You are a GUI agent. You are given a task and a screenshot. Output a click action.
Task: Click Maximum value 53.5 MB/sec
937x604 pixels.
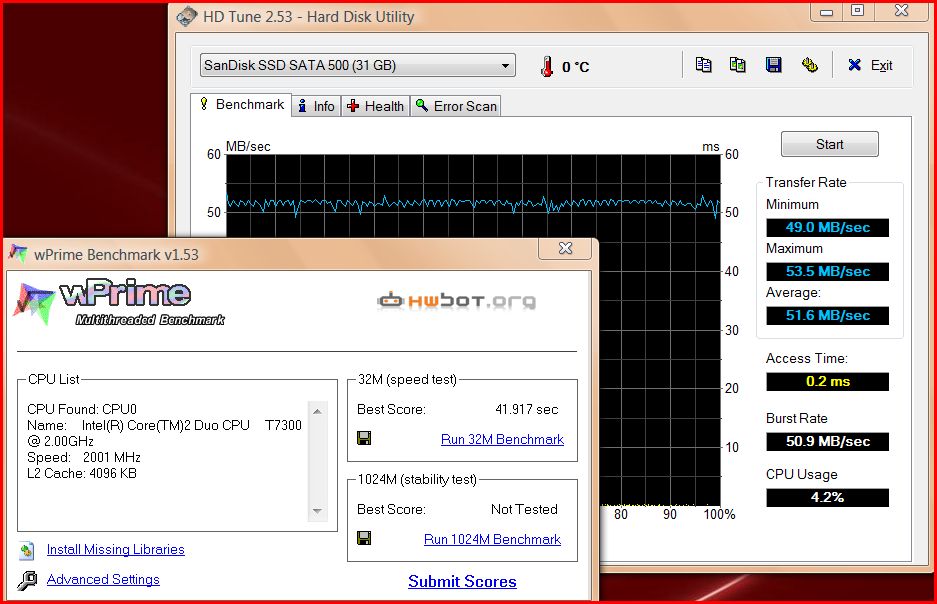tap(828, 271)
